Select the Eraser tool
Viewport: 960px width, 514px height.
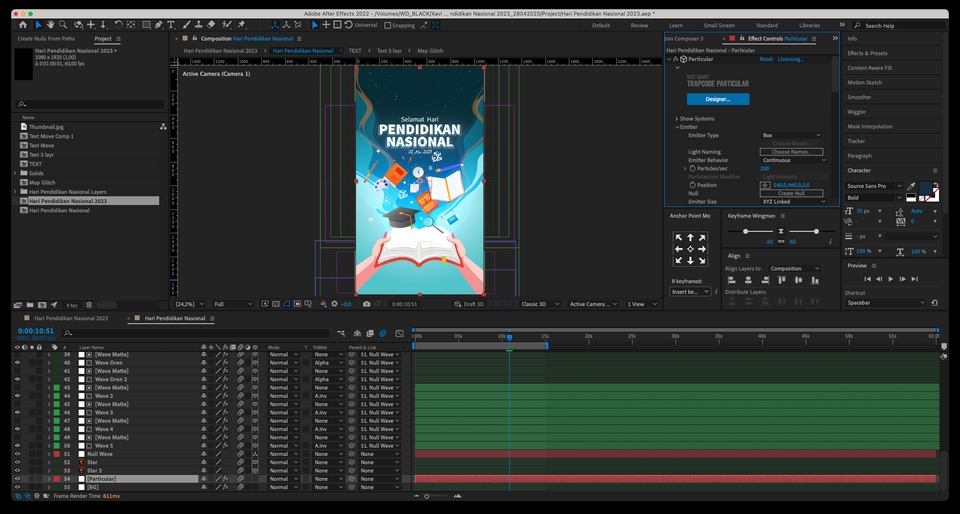(x=211, y=25)
